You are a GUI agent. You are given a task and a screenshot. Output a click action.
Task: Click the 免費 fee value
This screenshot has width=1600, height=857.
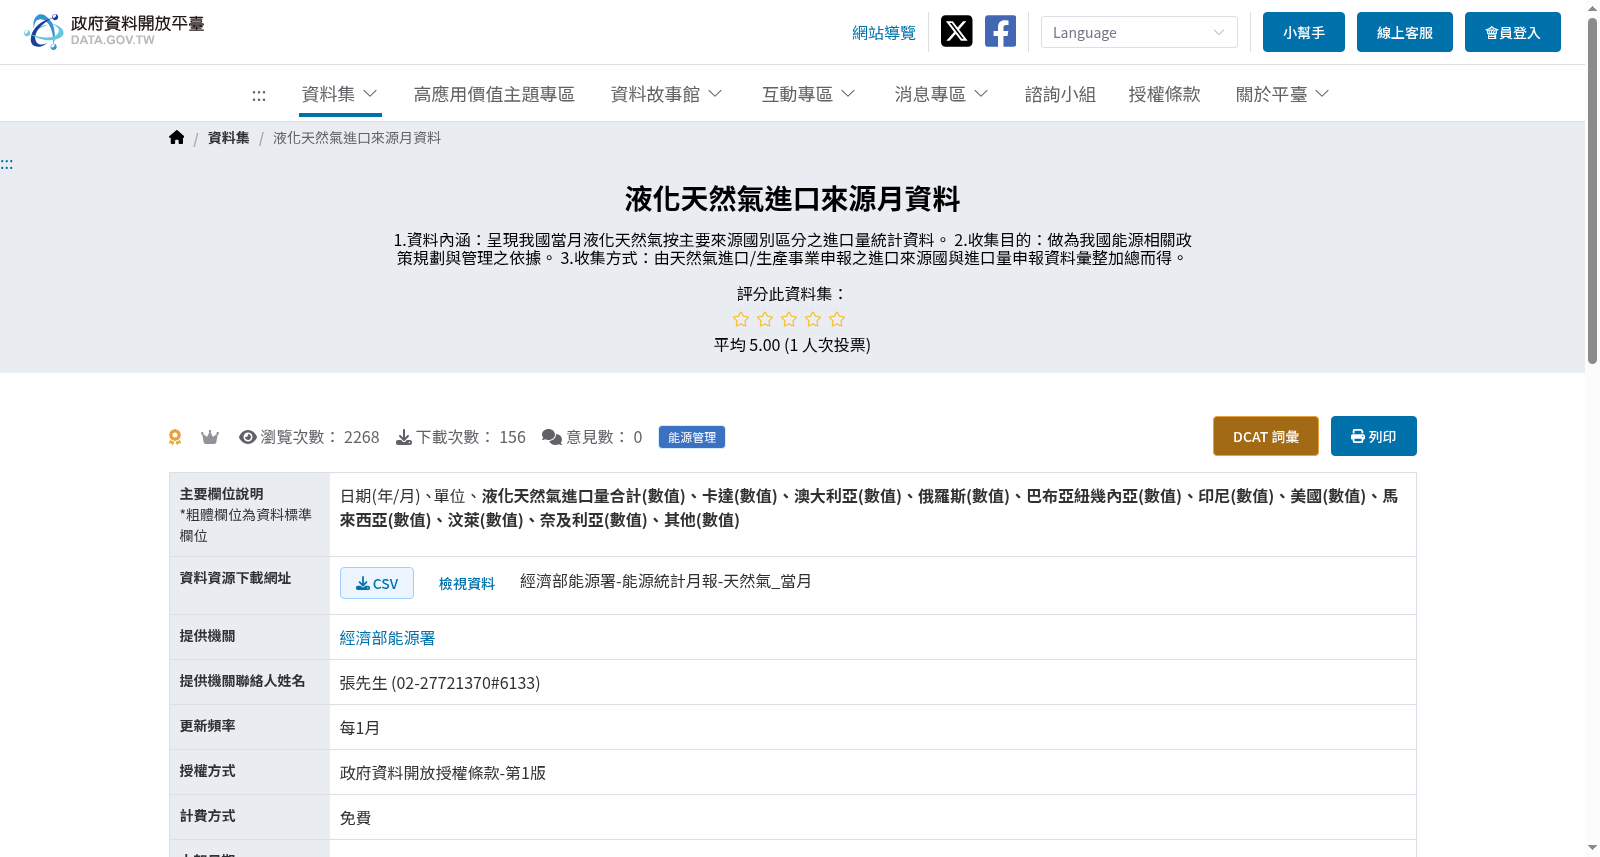coord(355,818)
